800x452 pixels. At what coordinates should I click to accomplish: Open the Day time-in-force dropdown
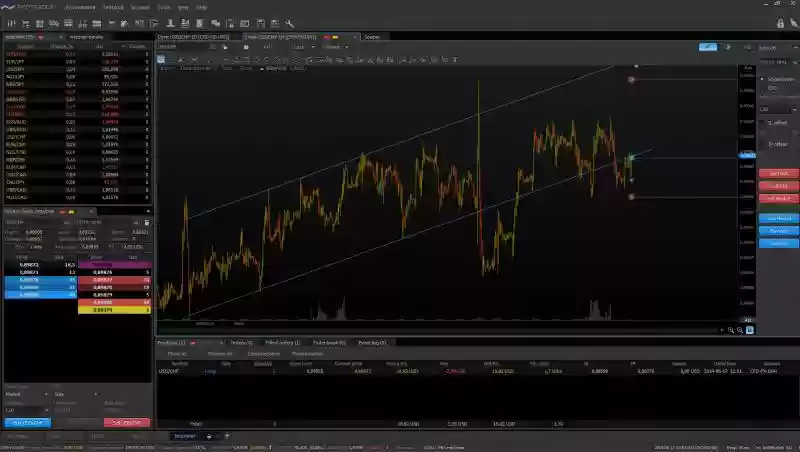pyautogui.click(x=76, y=394)
